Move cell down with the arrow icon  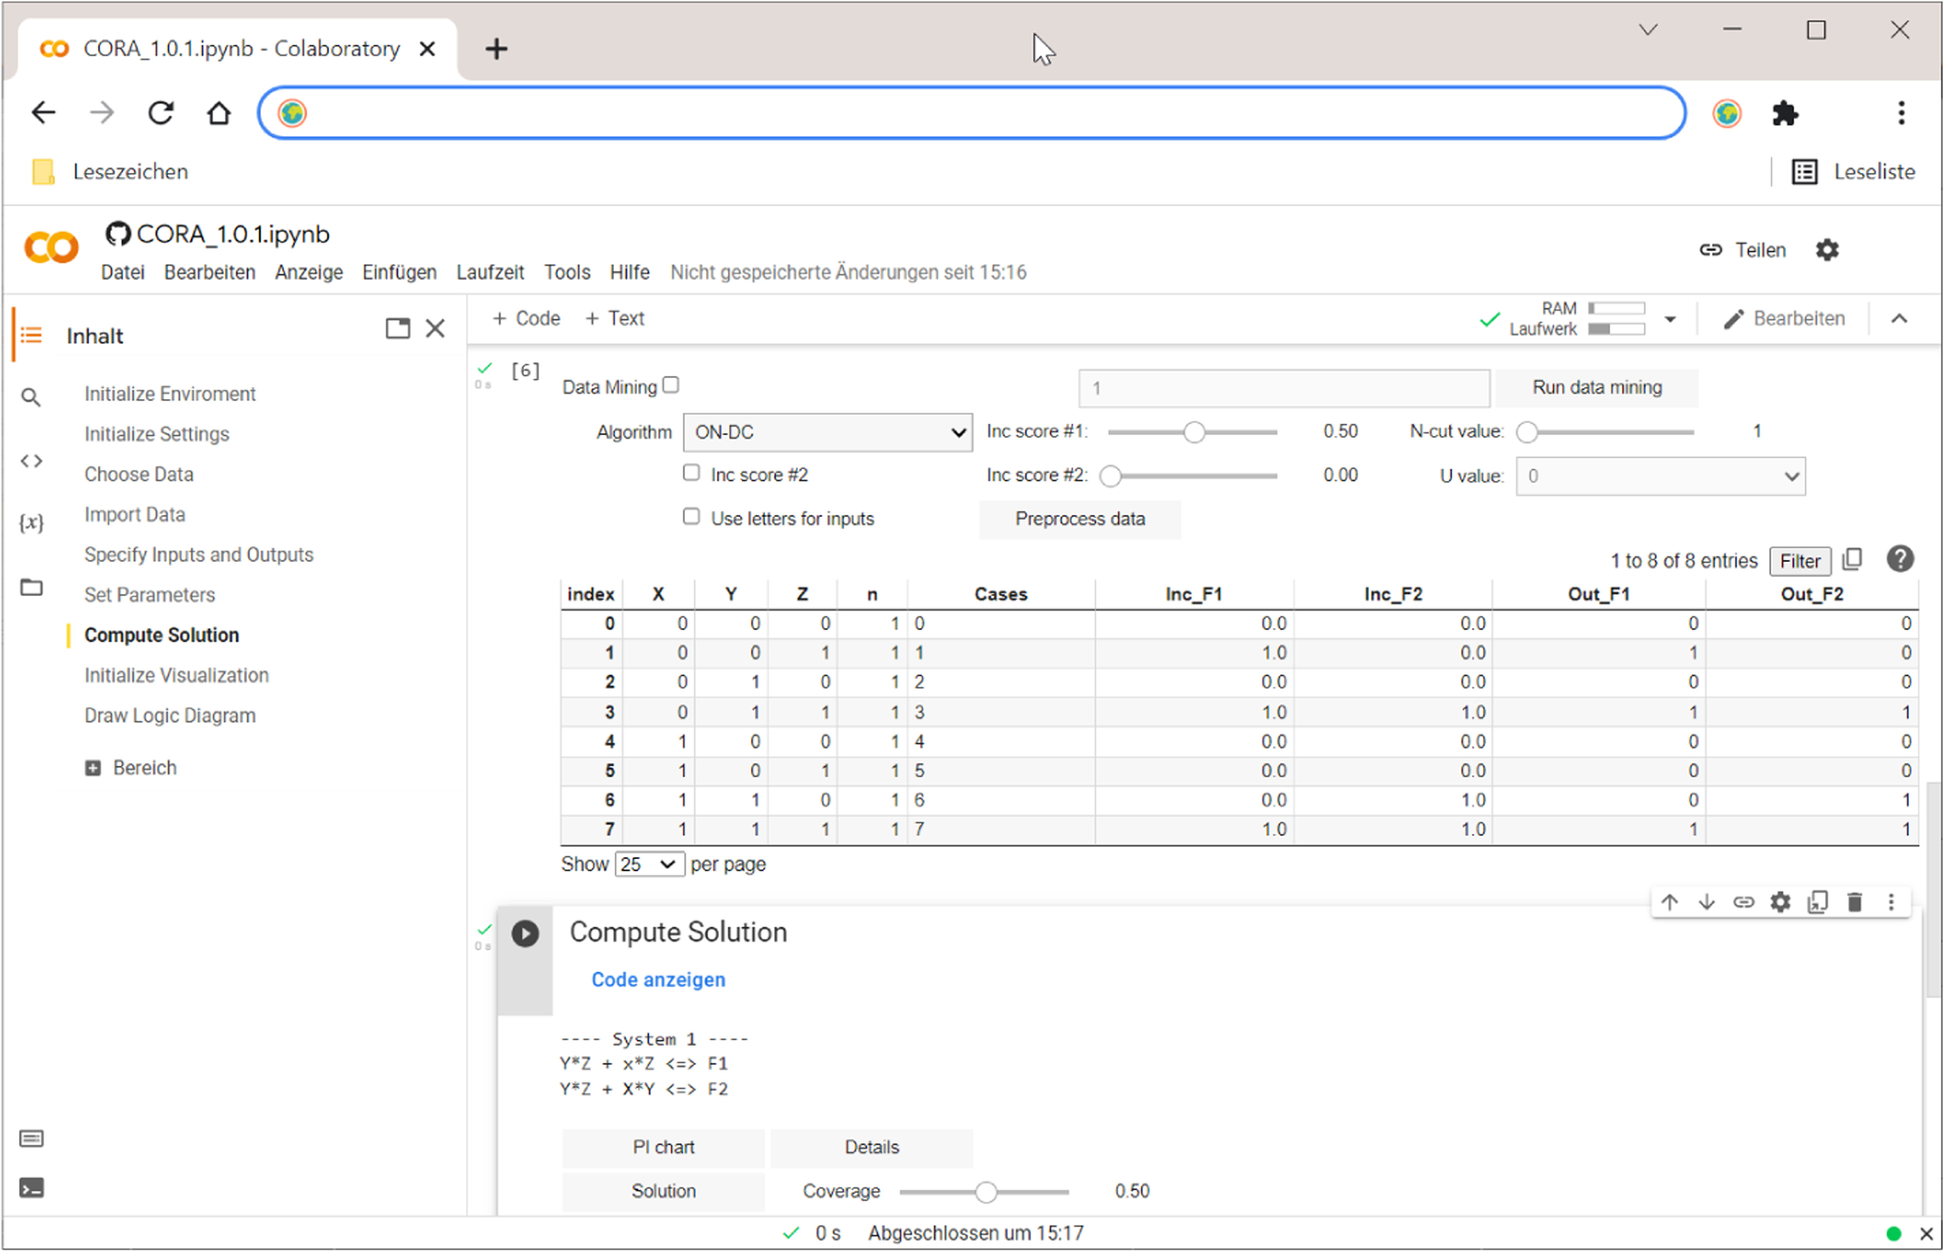(x=1707, y=902)
